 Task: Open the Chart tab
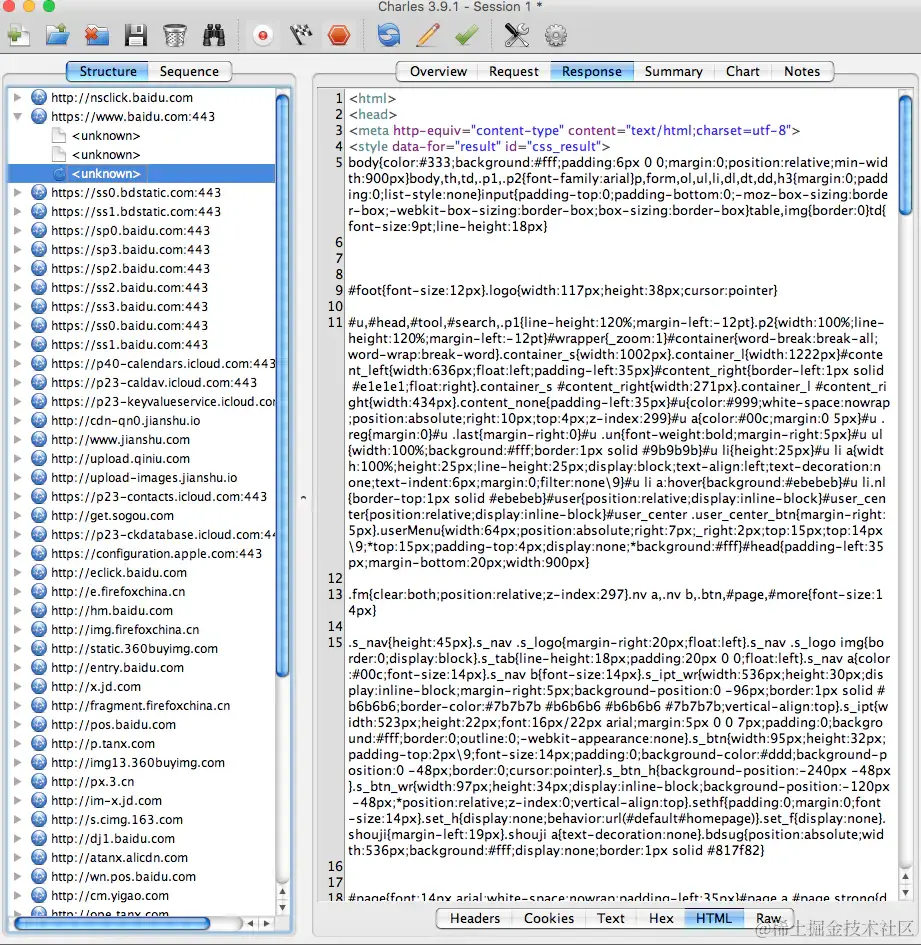(743, 71)
